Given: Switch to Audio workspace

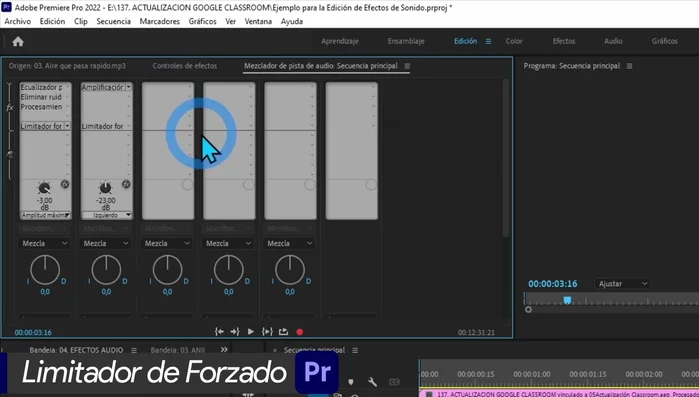Looking at the screenshot, I should click(x=613, y=41).
